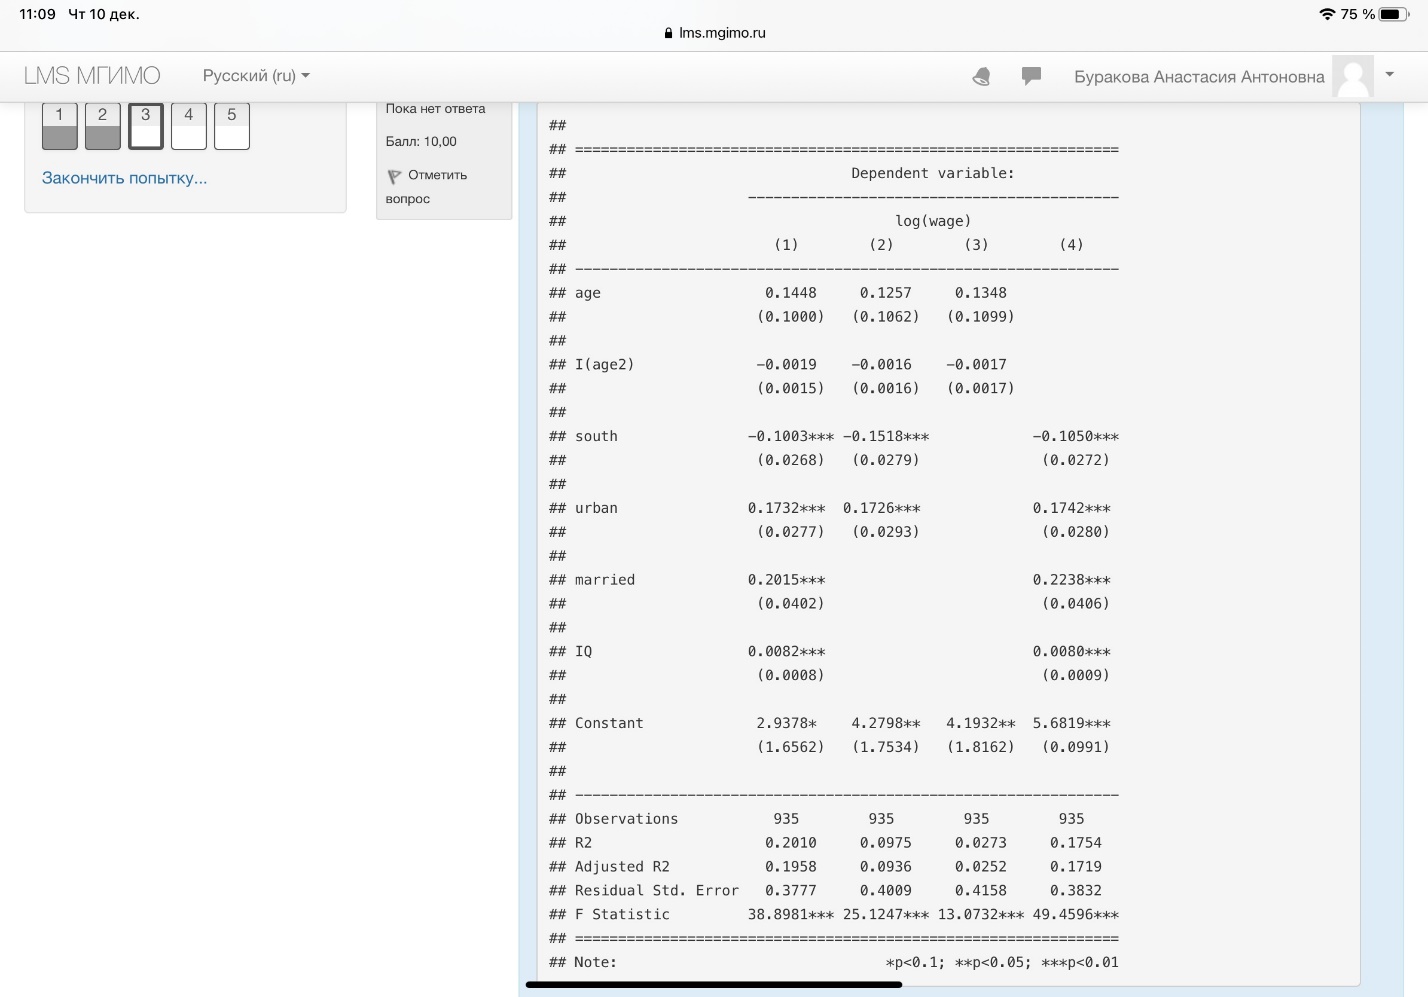Tap the battery indicator icon
This screenshot has height=997, width=1428.
[x=1394, y=14]
